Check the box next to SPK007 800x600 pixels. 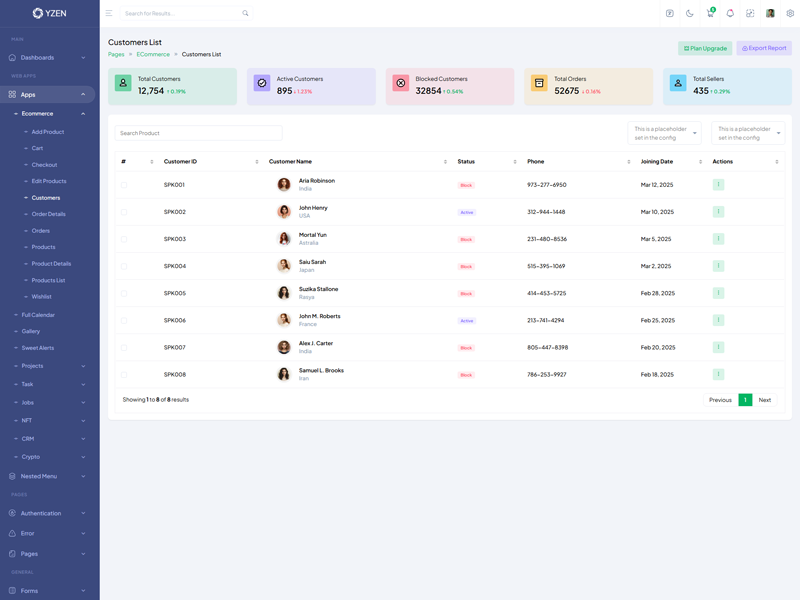(124, 347)
